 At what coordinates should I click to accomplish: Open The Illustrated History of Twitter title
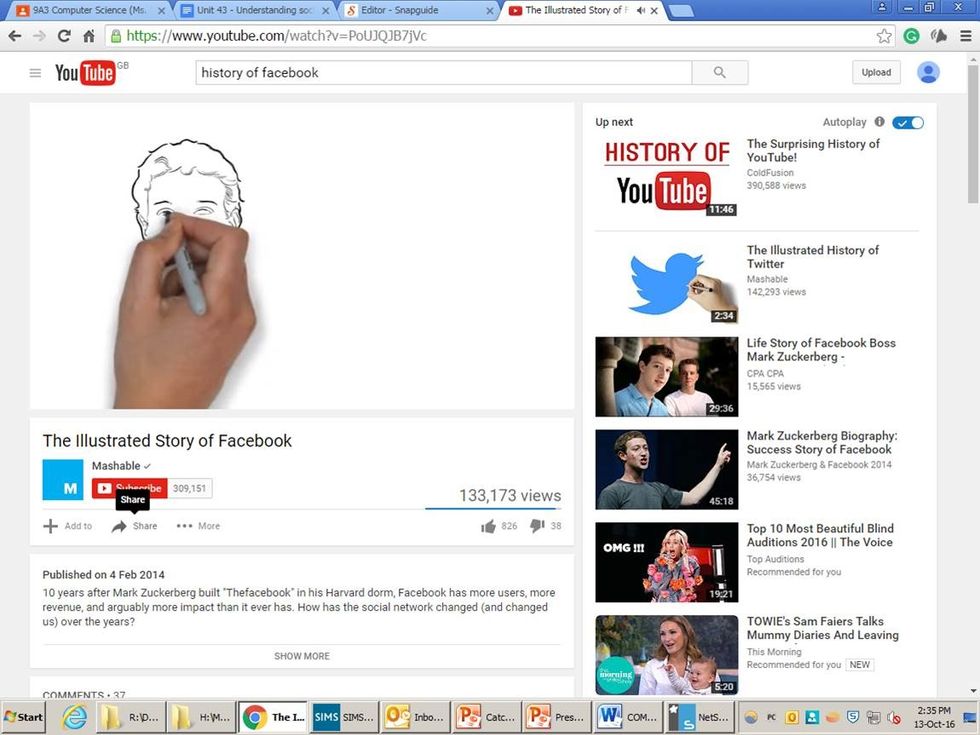[812, 257]
